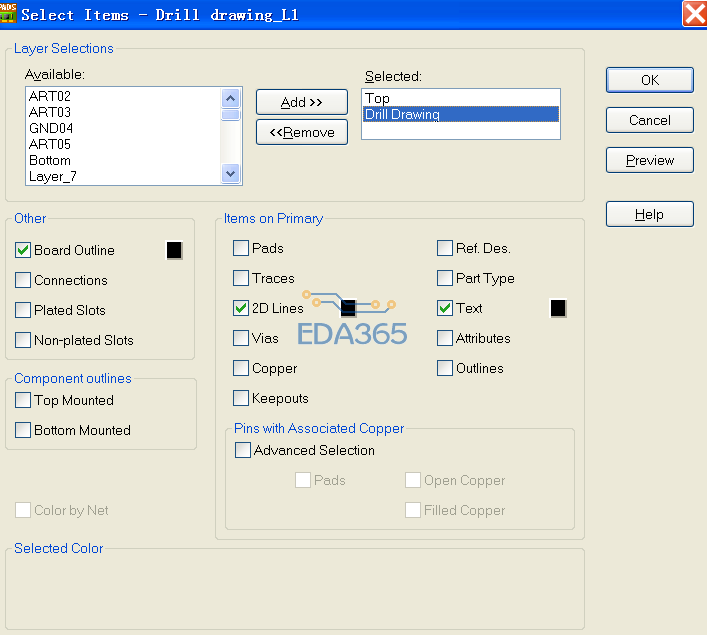Enable the Traces checkbox
The width and height of the screenshot is (707, 635).
(241, 278)
